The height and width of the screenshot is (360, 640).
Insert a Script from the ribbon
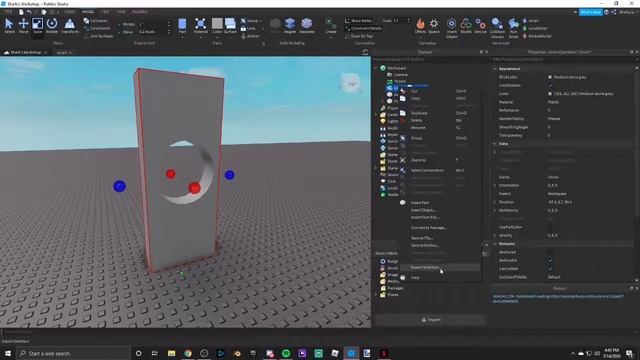(531, 20)
